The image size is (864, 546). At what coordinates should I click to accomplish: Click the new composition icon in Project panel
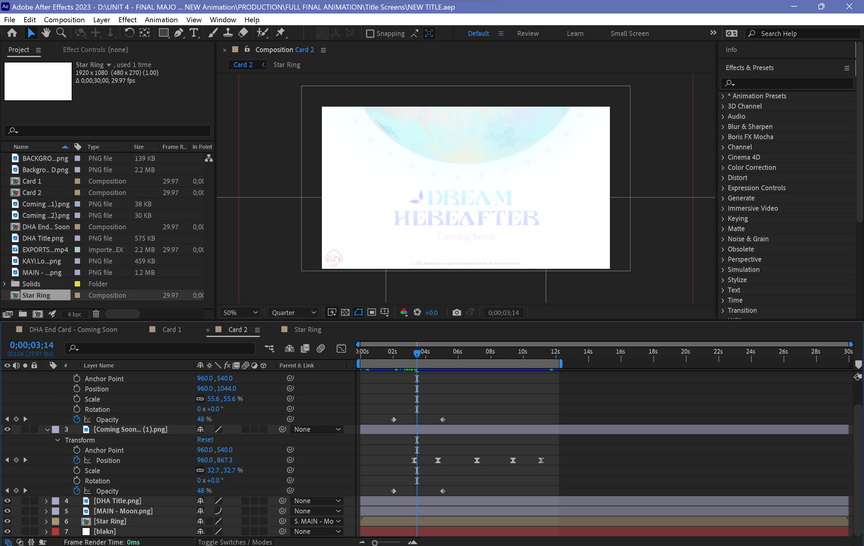coord(37,314)
